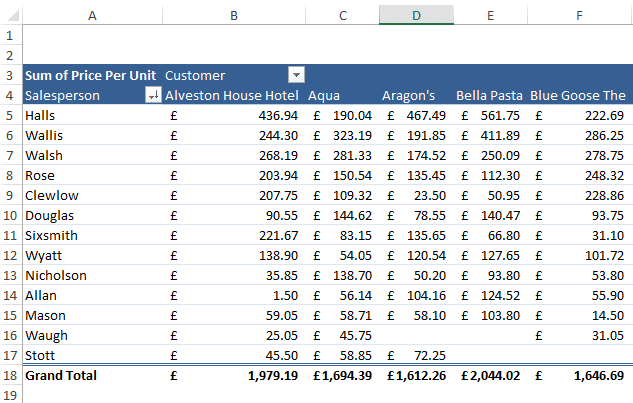Open the Salesperson sort dropdown

point(153,95)
